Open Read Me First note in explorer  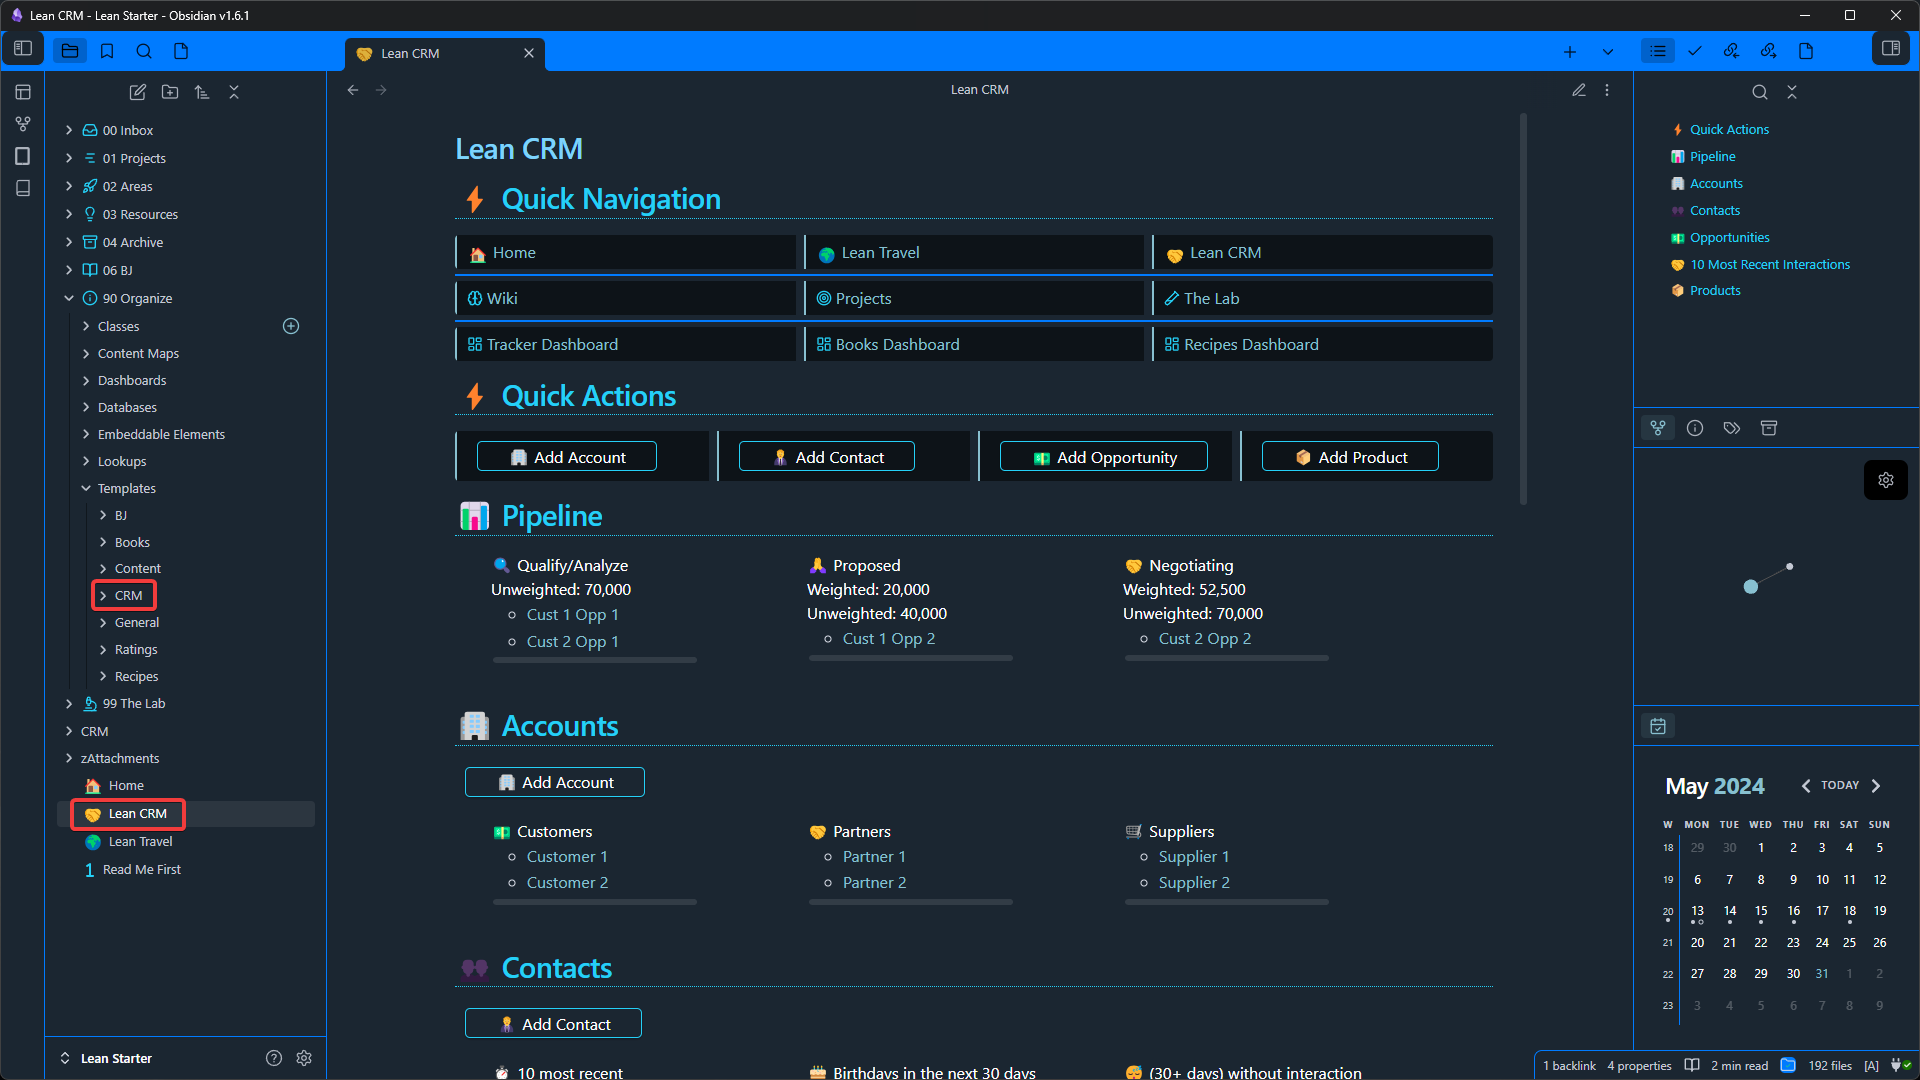(x=141, y=870)
